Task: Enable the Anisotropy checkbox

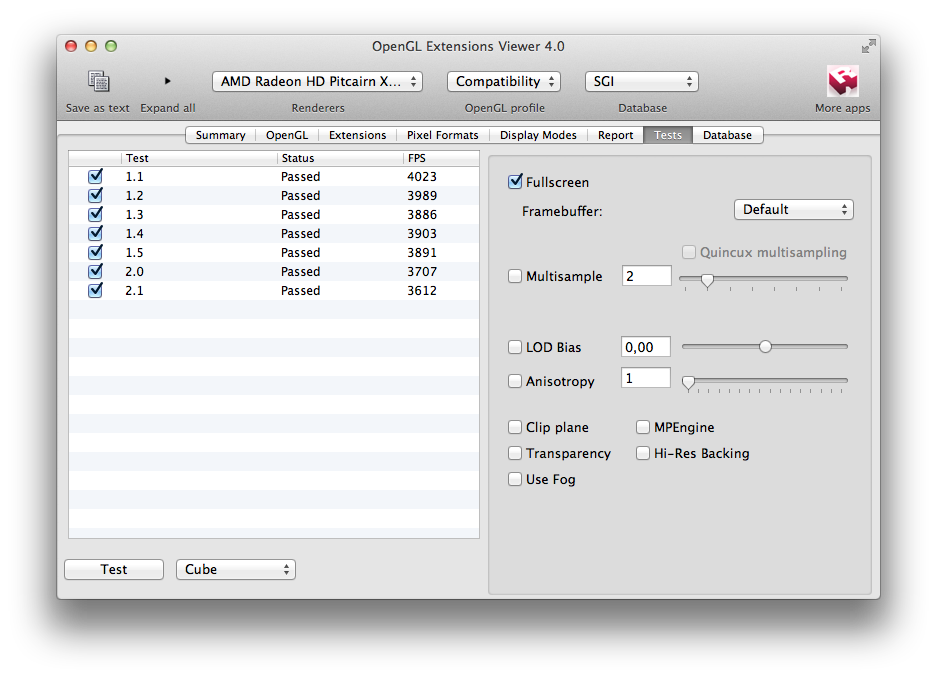Action: pyautogui.click(x=515, y=381)
